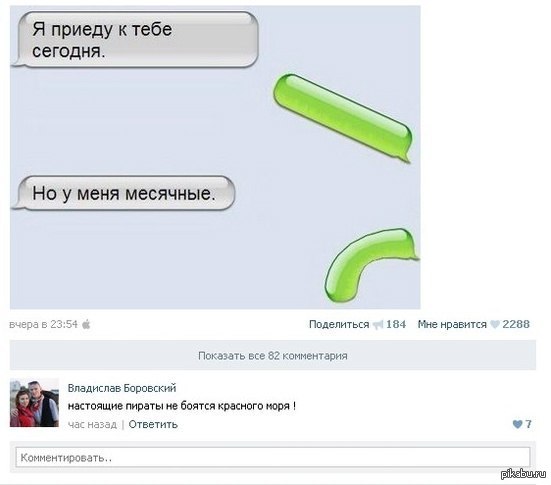This screenshot has height=485, width=551.
Task: Click Ответить to reply to comment
Action: [153, 425]
